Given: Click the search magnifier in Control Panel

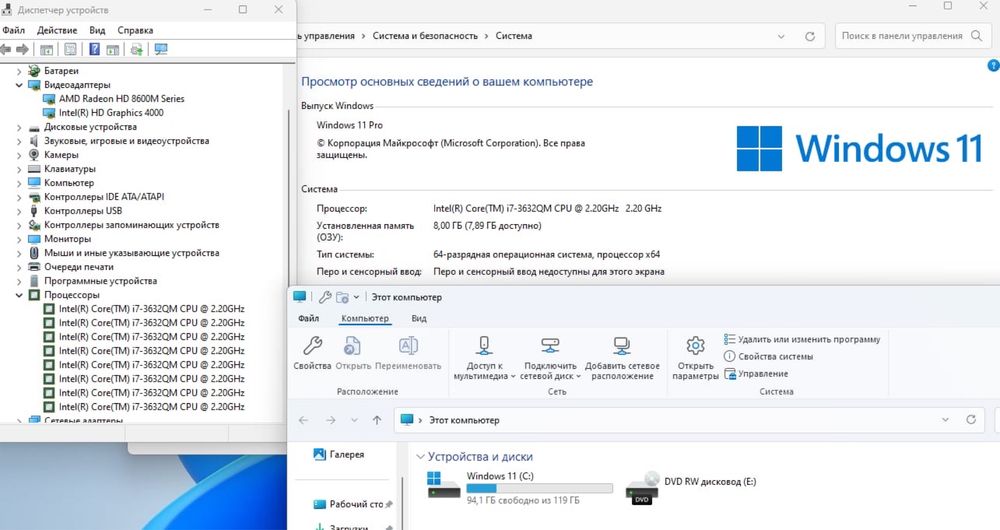Looking at the screenshot, I should tap(976, 36).
